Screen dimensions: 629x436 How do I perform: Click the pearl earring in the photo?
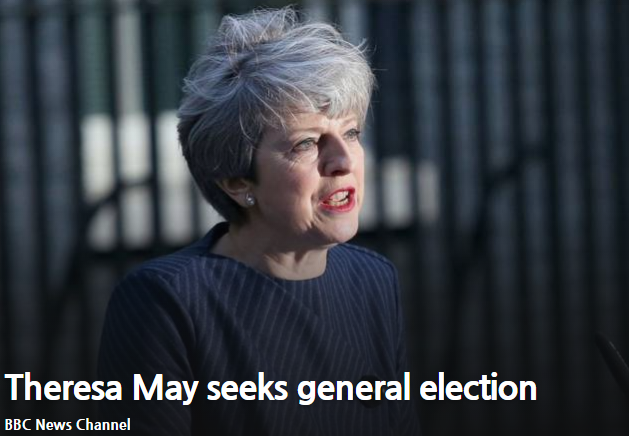pyautogui.click(x=250, y=199)
